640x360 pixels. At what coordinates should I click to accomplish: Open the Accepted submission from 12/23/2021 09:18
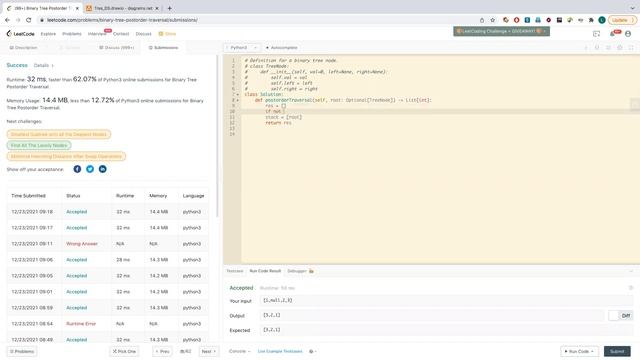pyautogui.click(x=77, y=212)
